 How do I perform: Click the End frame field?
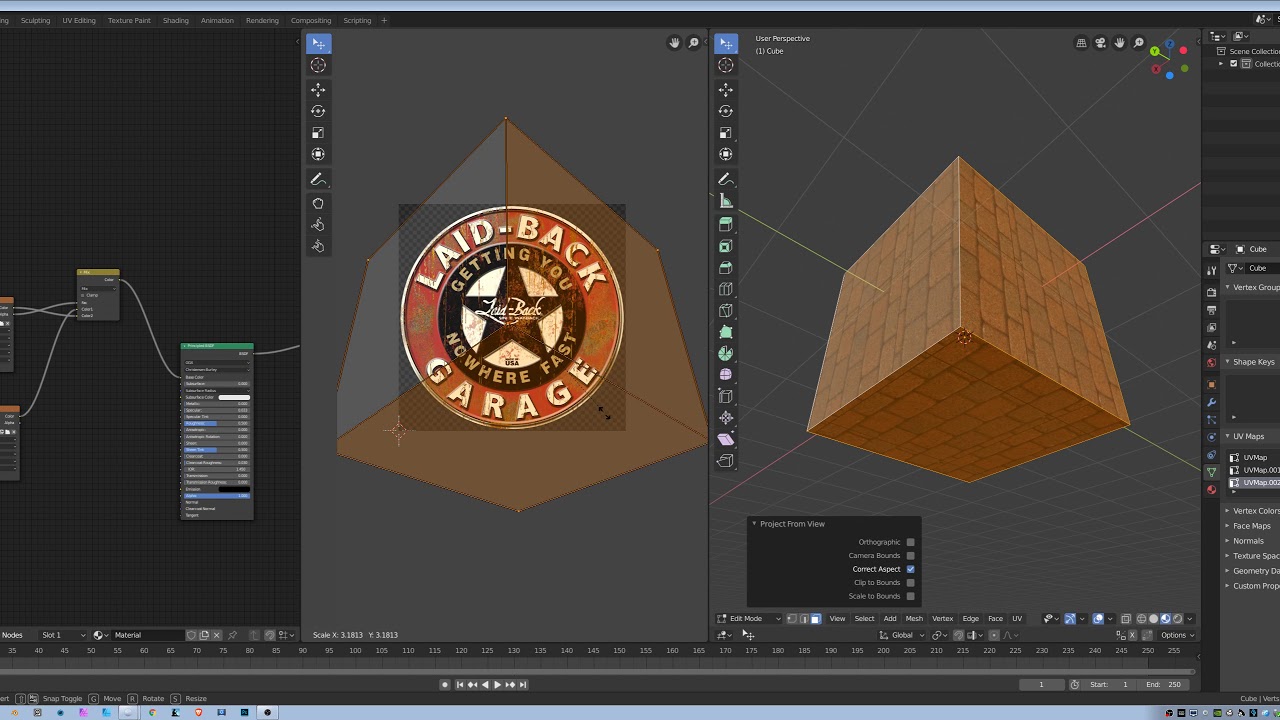tap(1163, 685)
